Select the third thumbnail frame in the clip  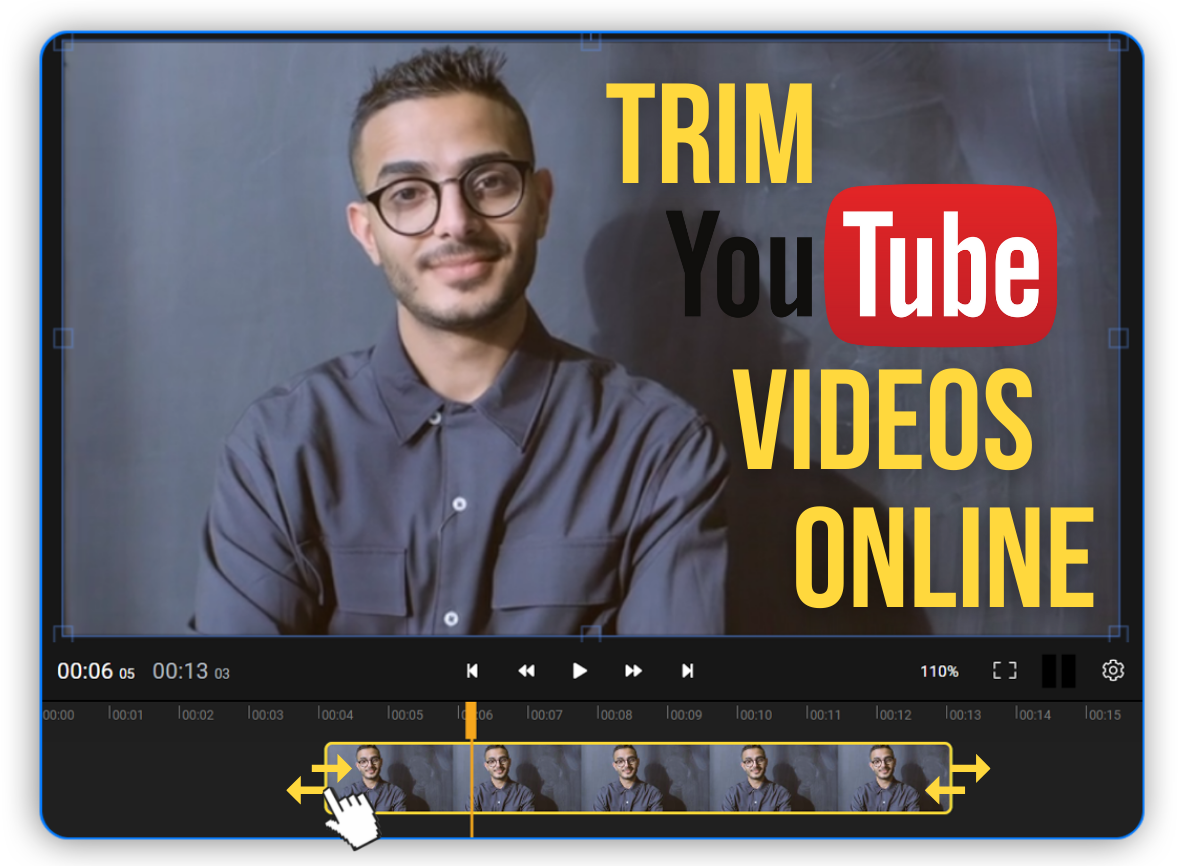(x=646, y=778)
